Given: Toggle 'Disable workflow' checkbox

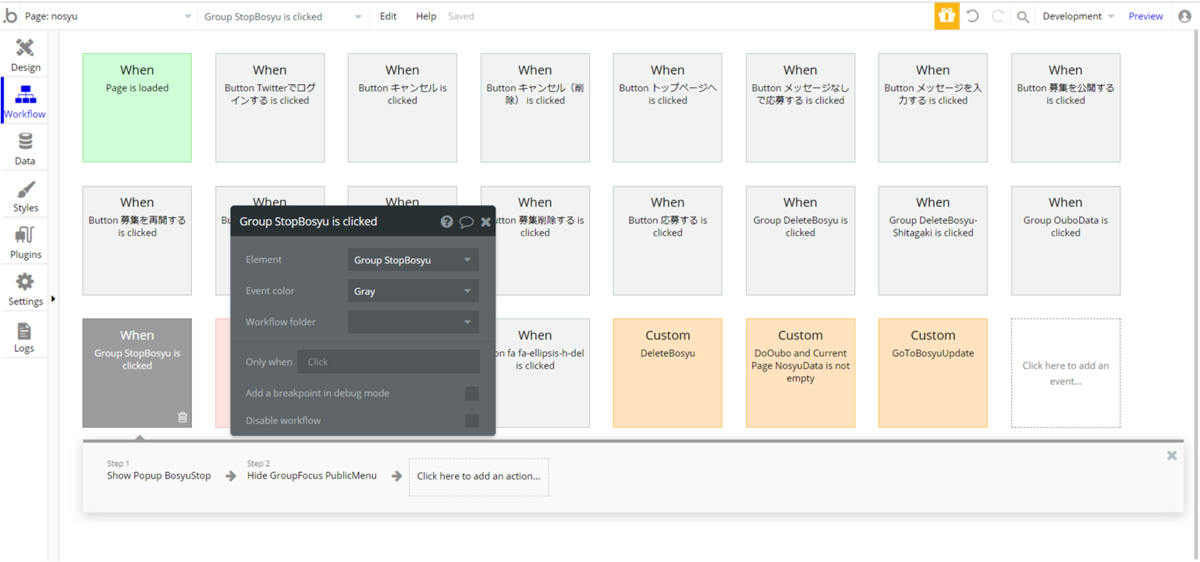Looking at the screenshot, I should [472, 420].
